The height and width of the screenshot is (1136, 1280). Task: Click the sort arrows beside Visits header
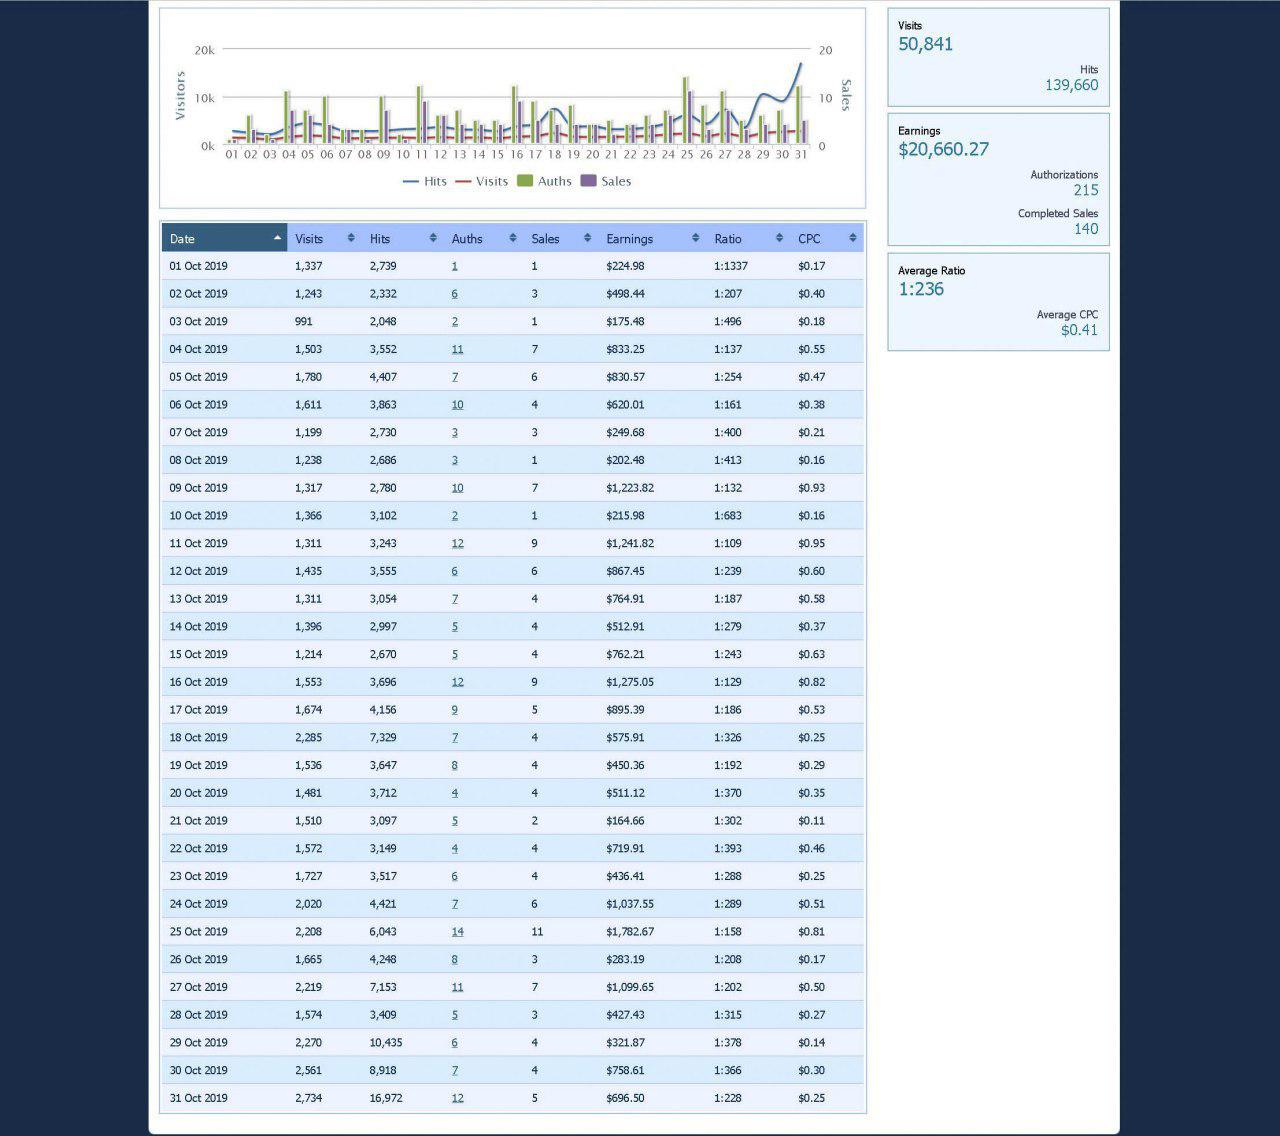click(351, 238)
